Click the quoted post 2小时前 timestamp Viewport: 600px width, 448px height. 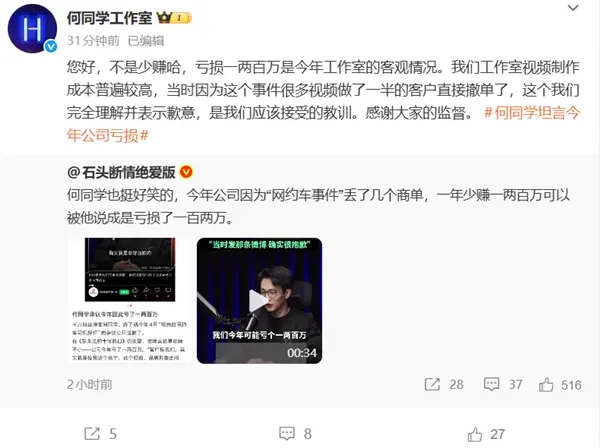coord(90,384)
